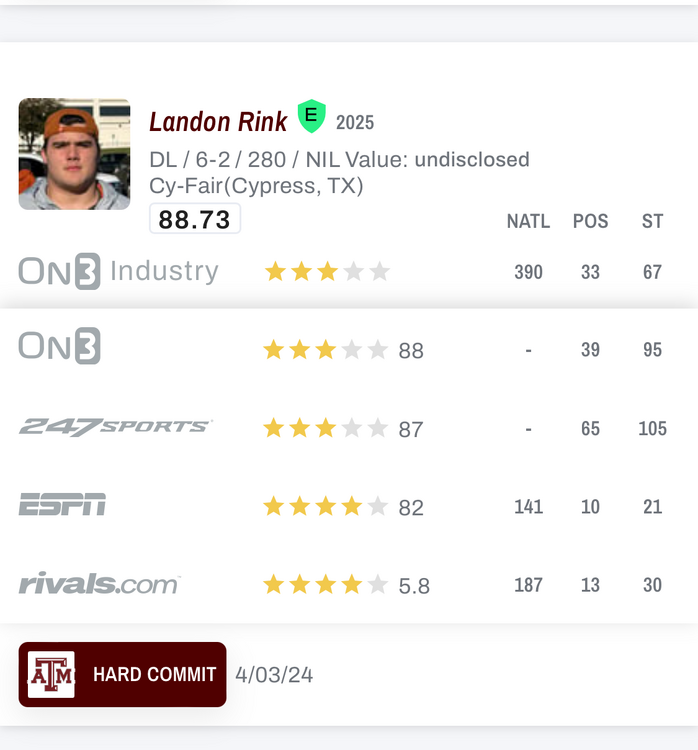Click the 4/03/24 commitment date
This screenshot has height=750, width=698.
coord(274,675)
